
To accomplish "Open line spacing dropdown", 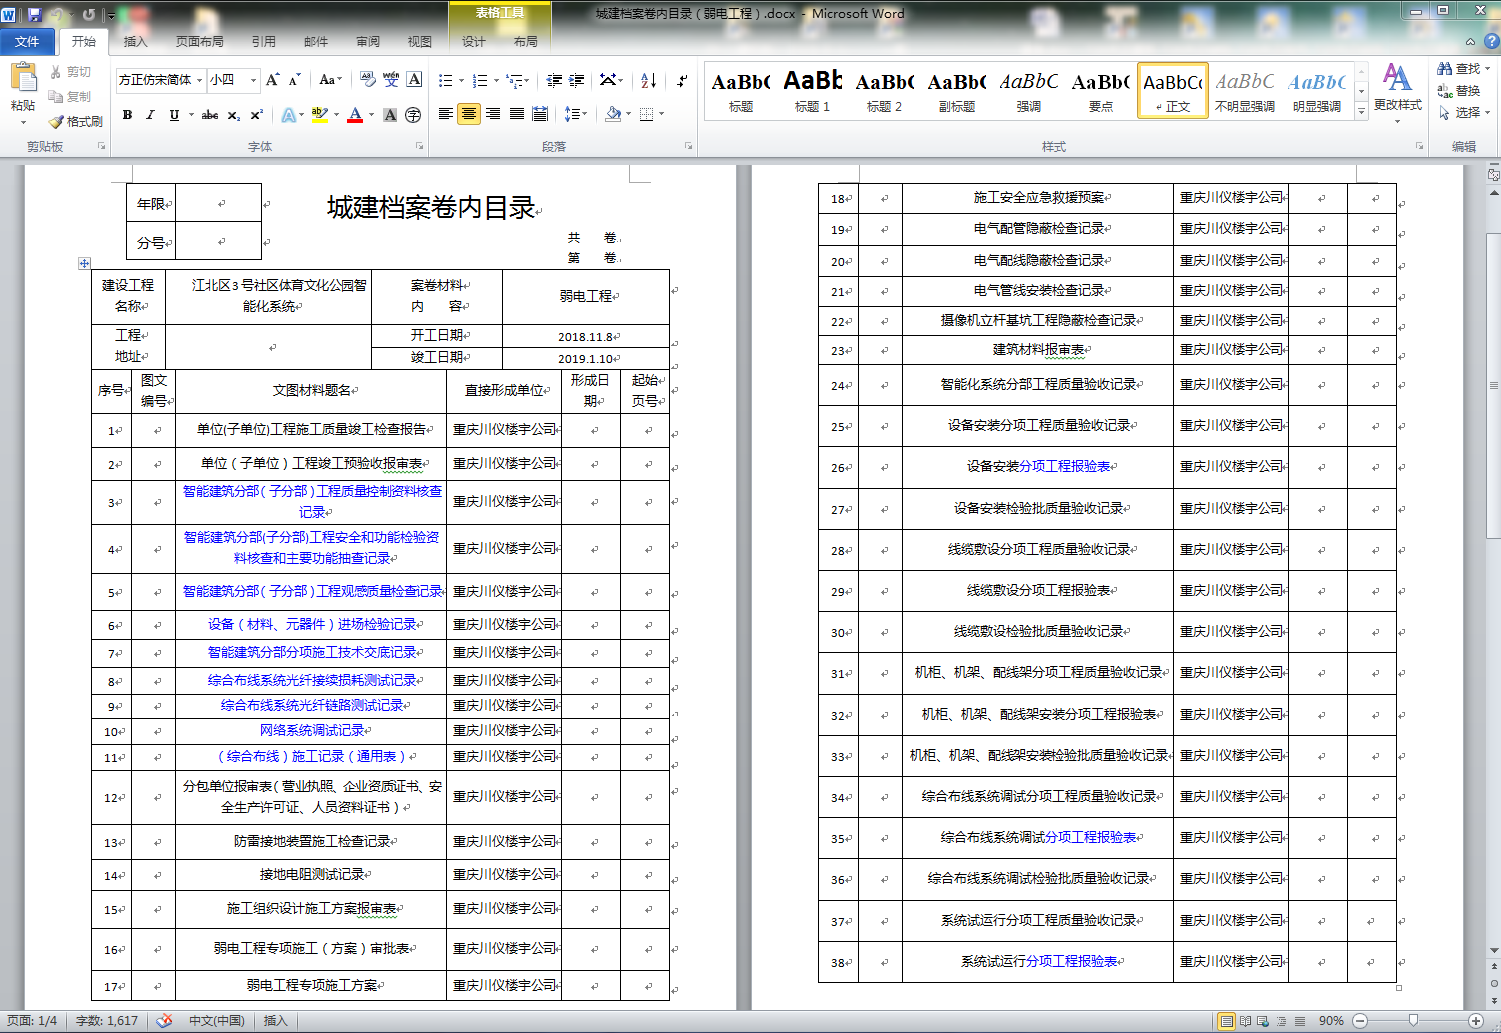I will point(576,114).
